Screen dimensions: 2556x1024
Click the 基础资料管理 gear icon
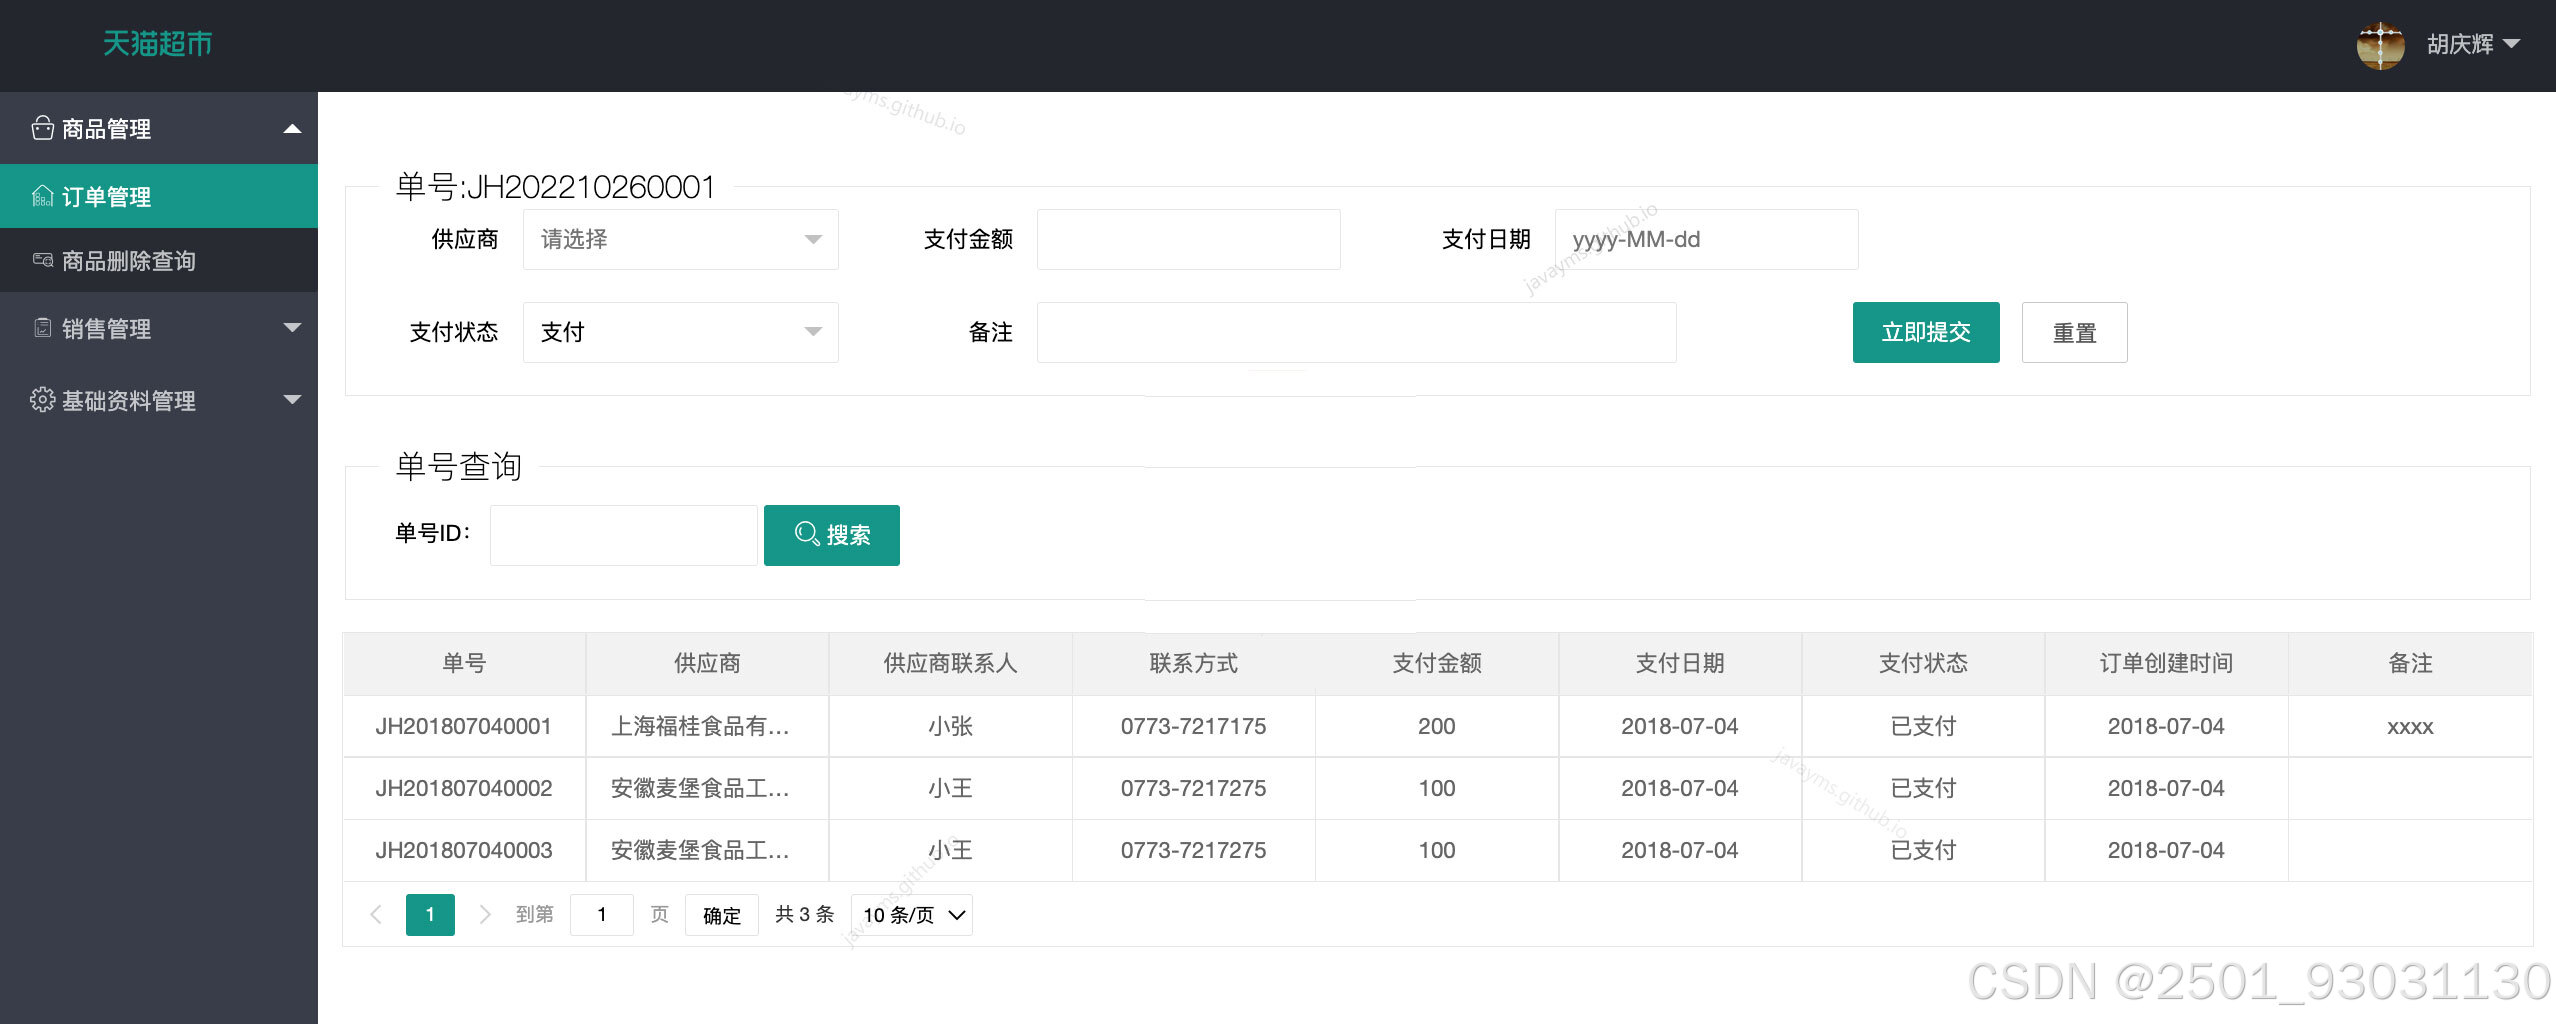42,399
